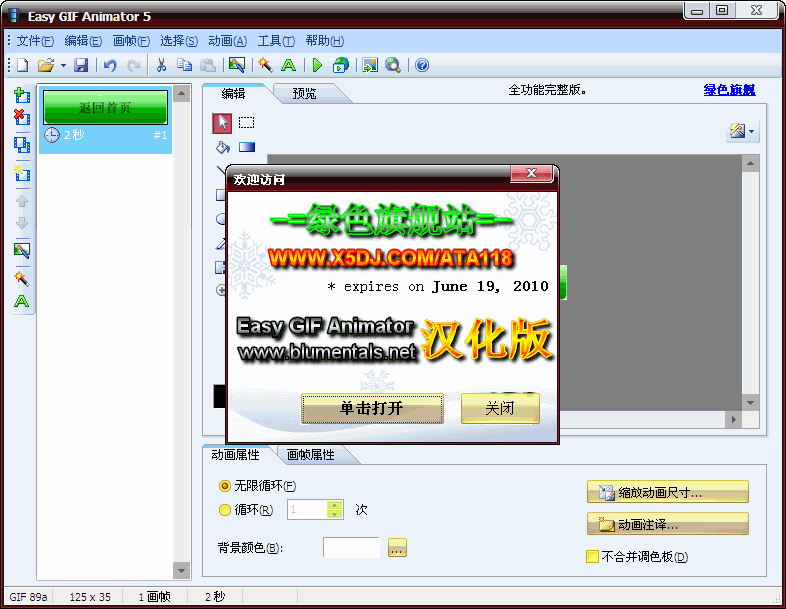
Task: Duplicate the frame via sidebar icon
Action: [x=22, y=144]
